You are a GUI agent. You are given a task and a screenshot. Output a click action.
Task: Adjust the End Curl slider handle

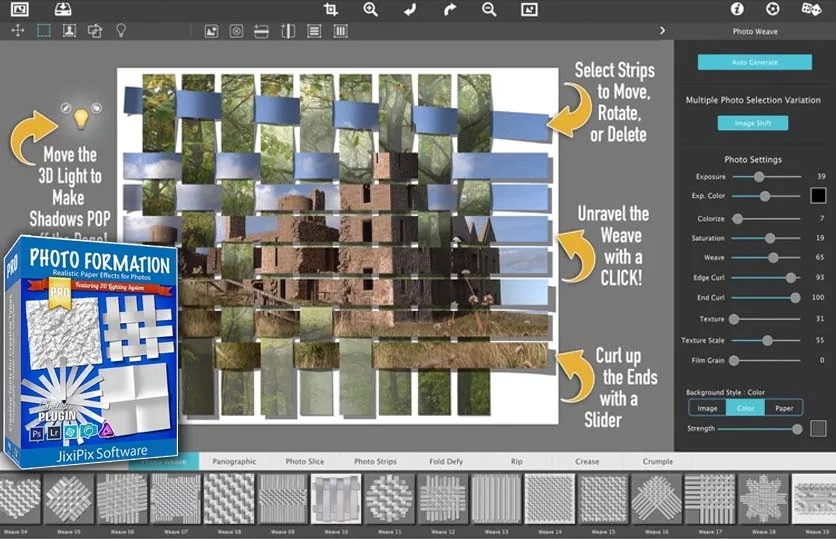click(x=795, y=297)
